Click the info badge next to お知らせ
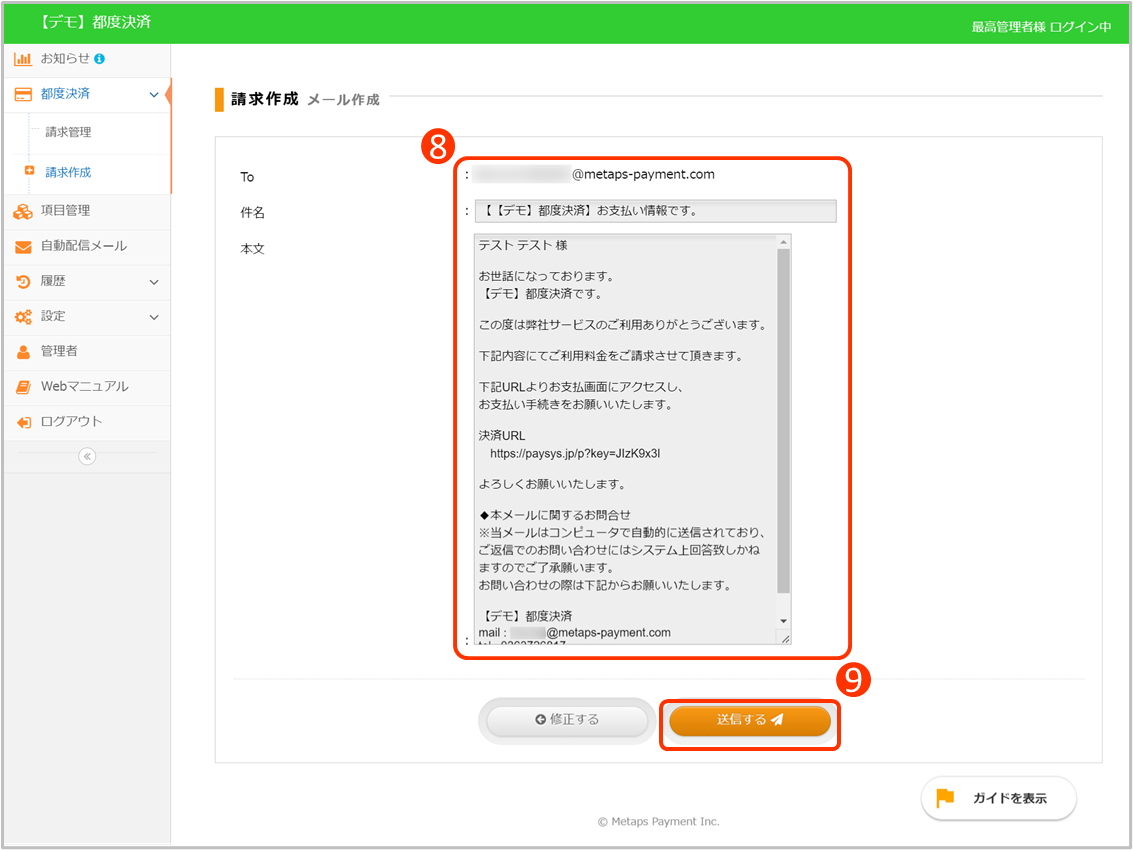The height and width of the screenshot is (850, 1133). pyautogui.click(x=100, y=59)
